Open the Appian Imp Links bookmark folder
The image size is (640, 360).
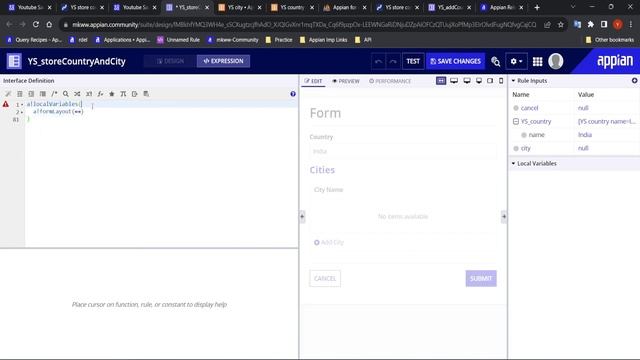click(x=323, y=40)
